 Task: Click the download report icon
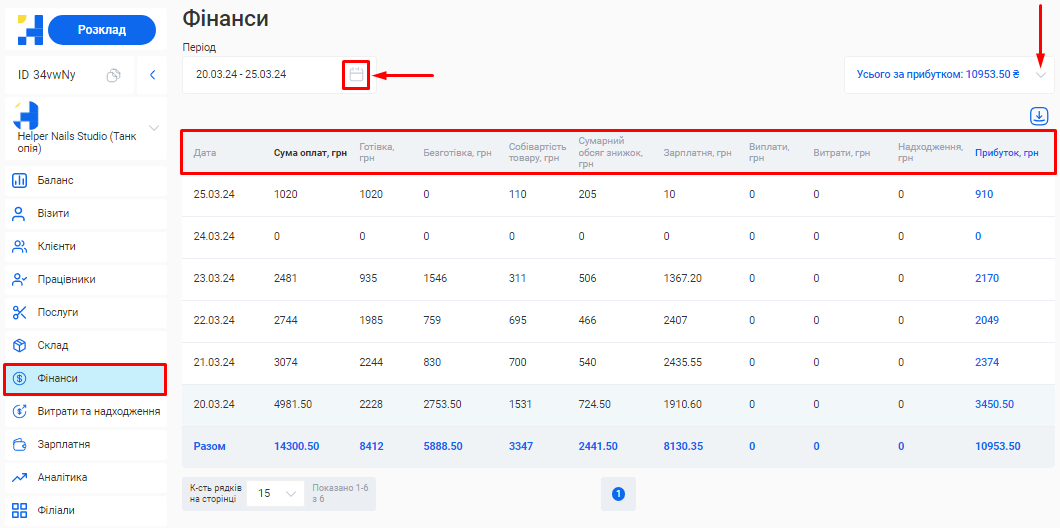point(1039,116)
